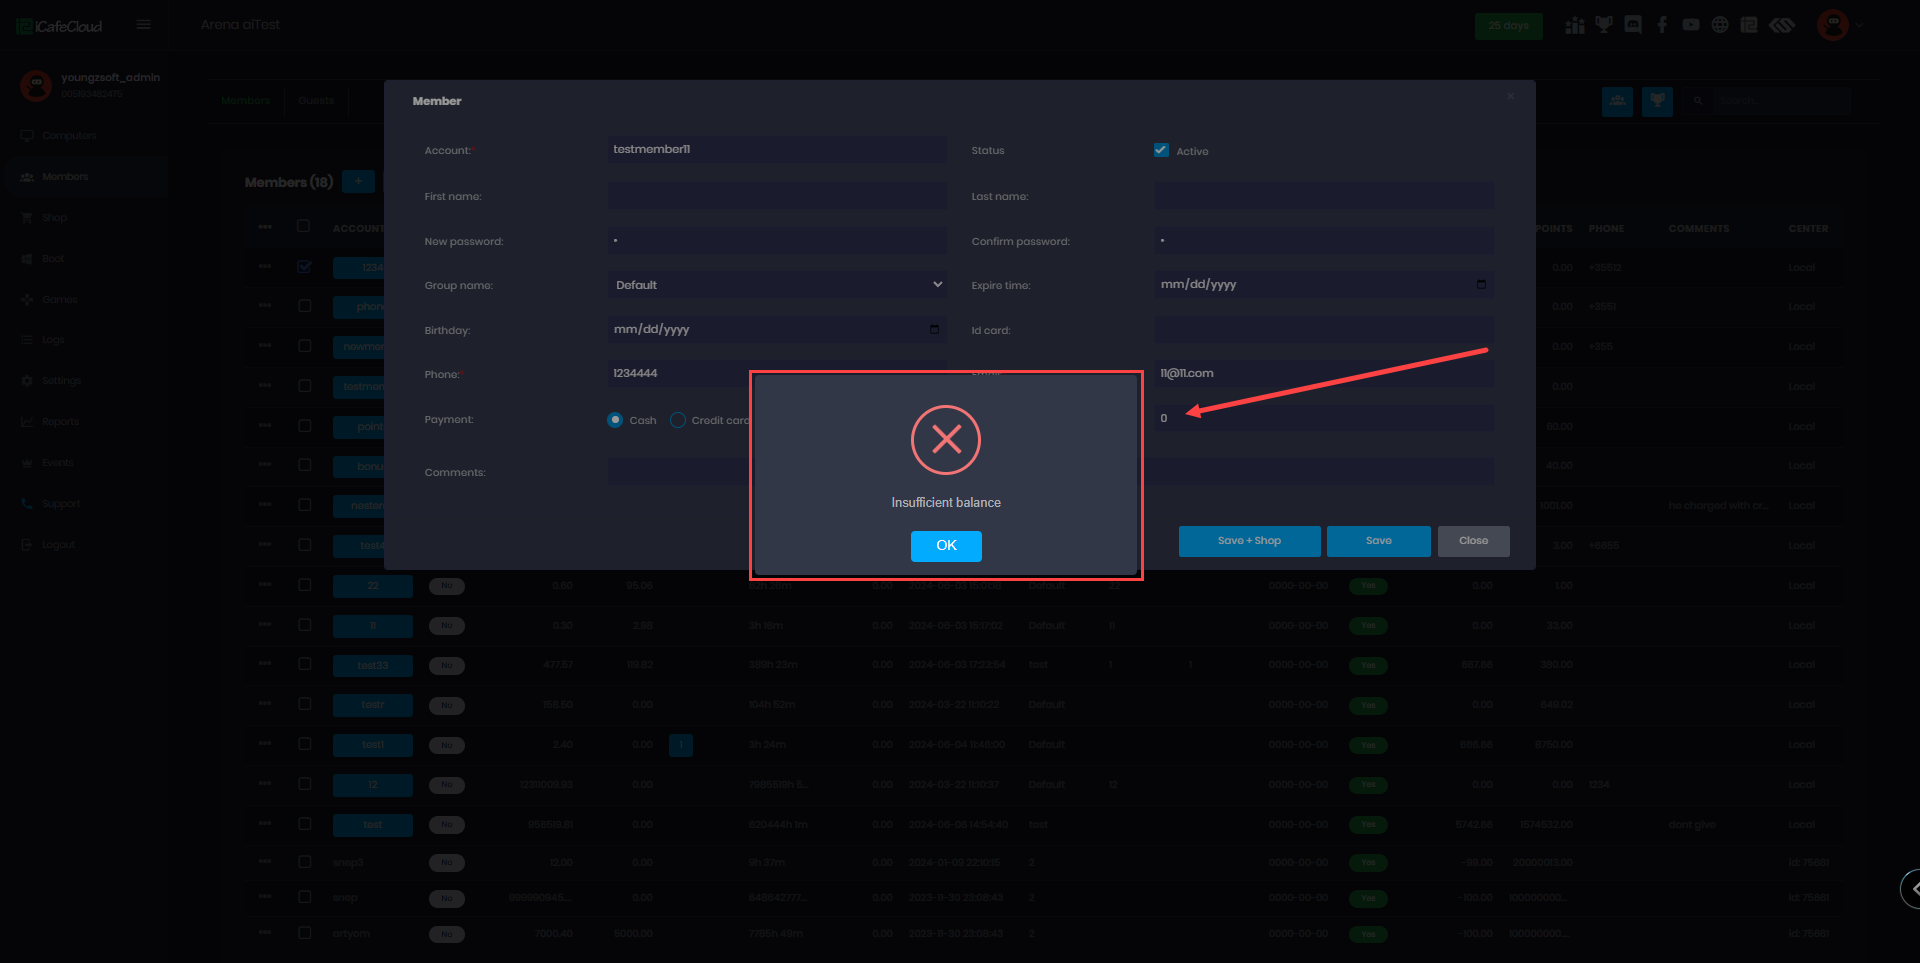Open the Discord icon in top bar
Viewport: 1920px width, 963px height.
point(1633,25)
